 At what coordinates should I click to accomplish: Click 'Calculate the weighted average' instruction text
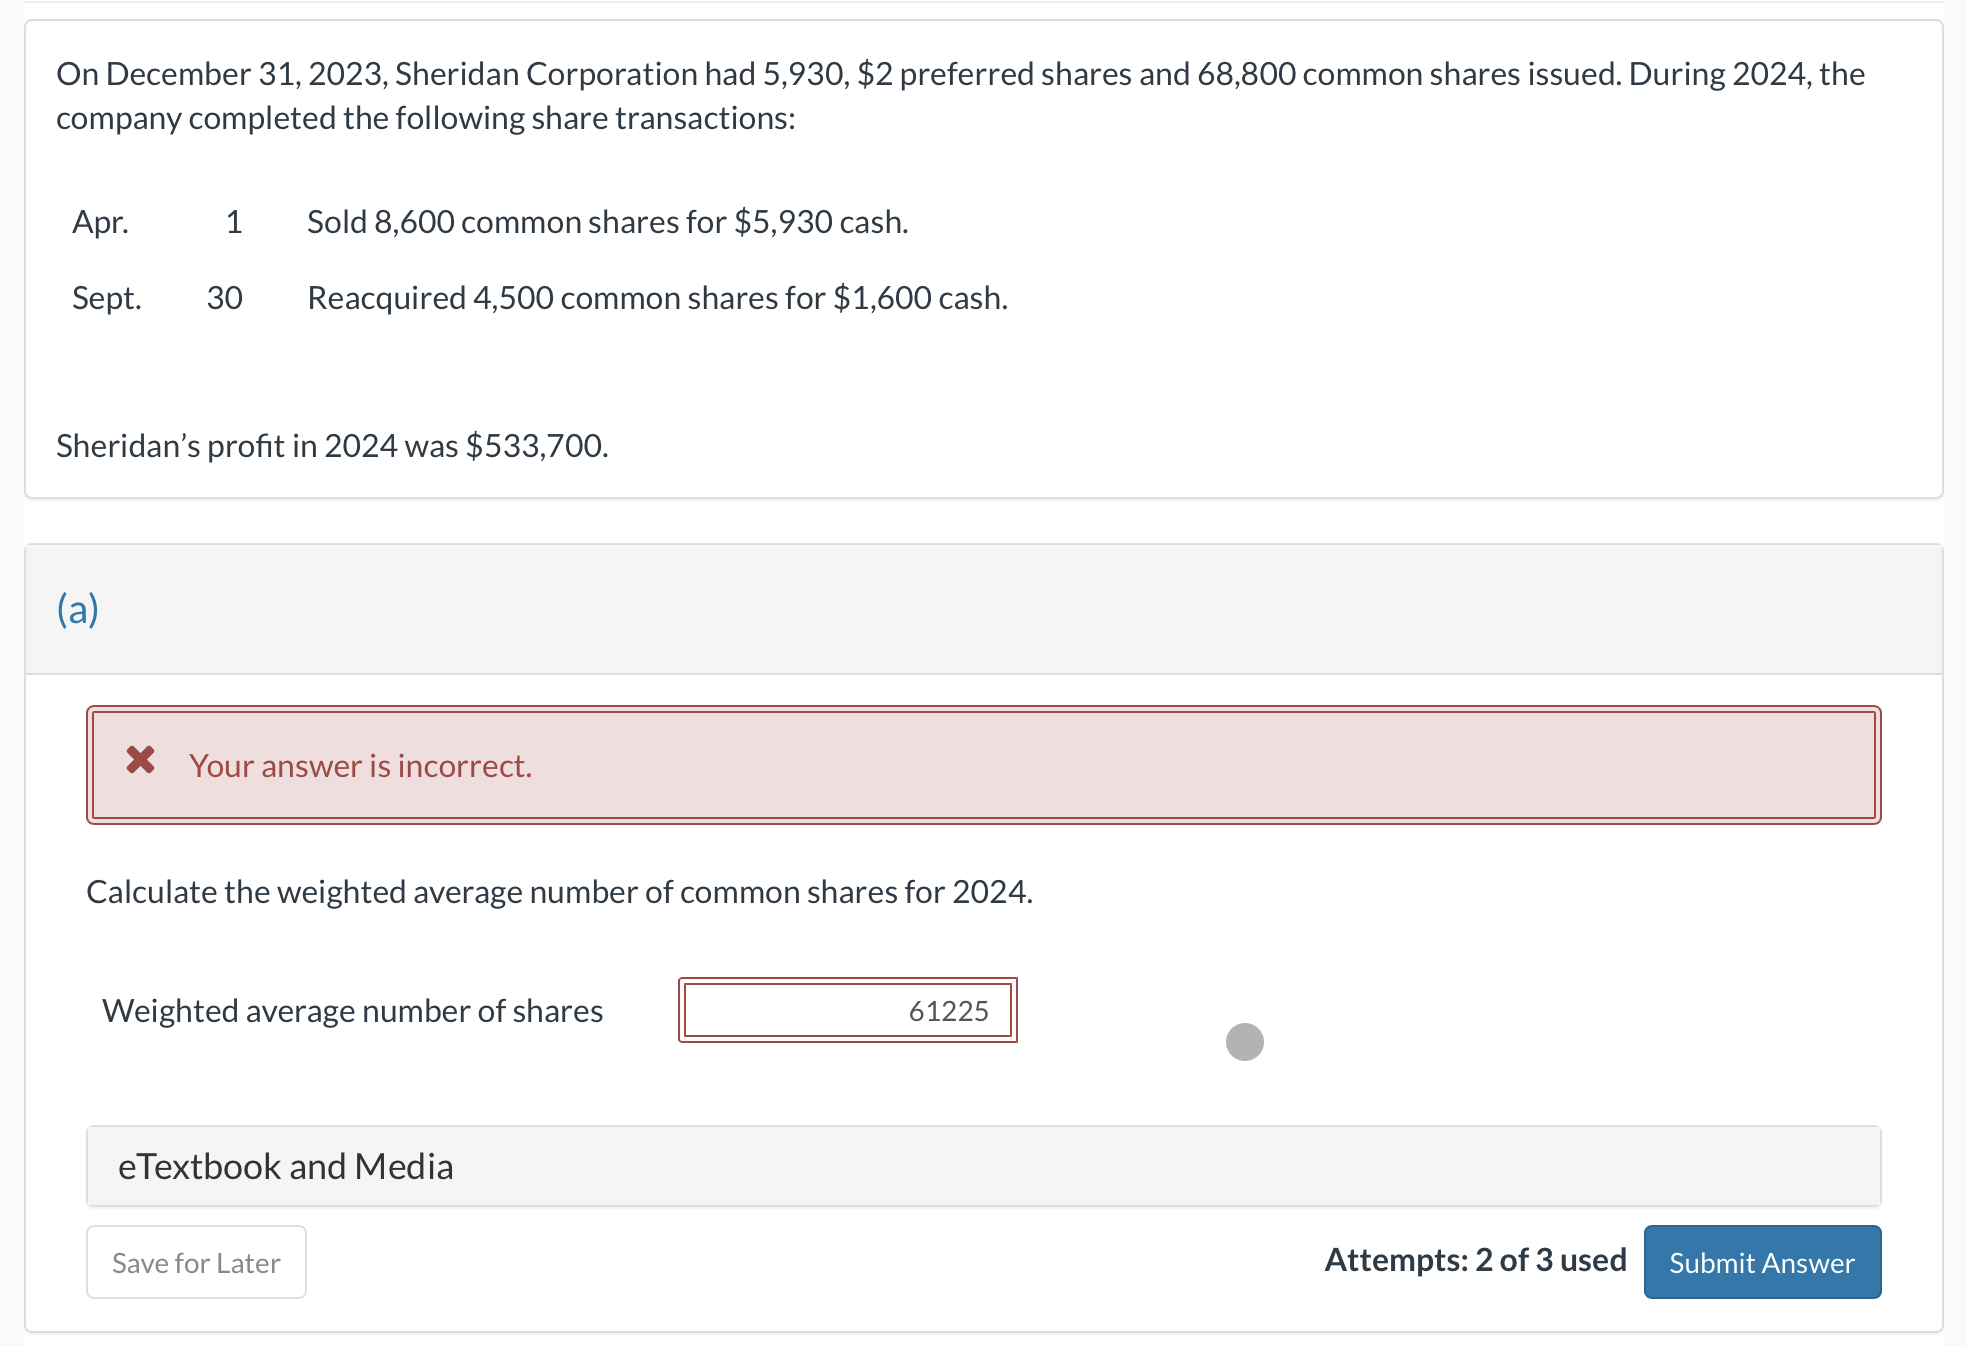[558, 891]
